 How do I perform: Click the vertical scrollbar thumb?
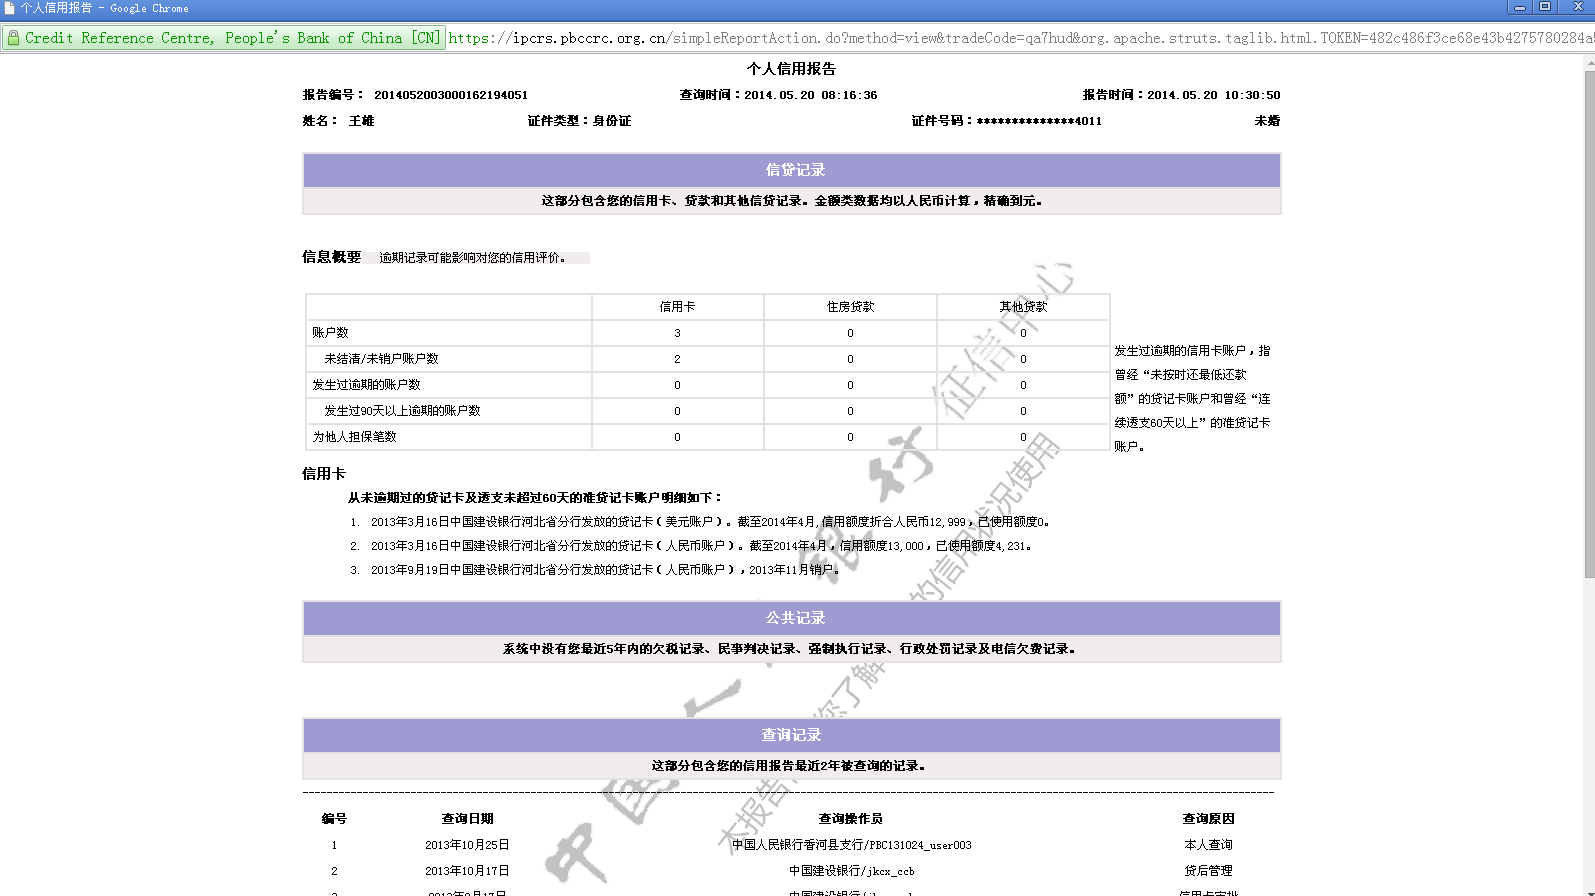[x=1589, y=324]
